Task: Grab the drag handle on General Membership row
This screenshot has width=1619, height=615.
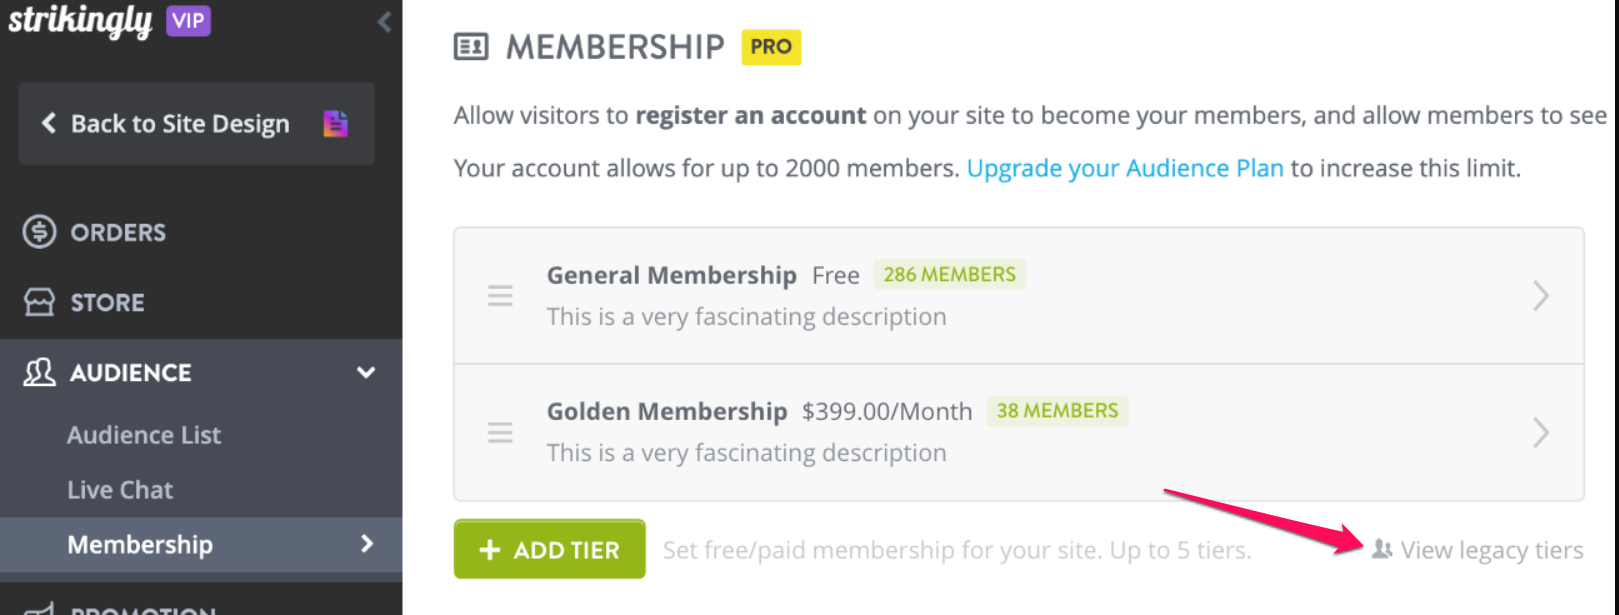Action: pos(500,296)
